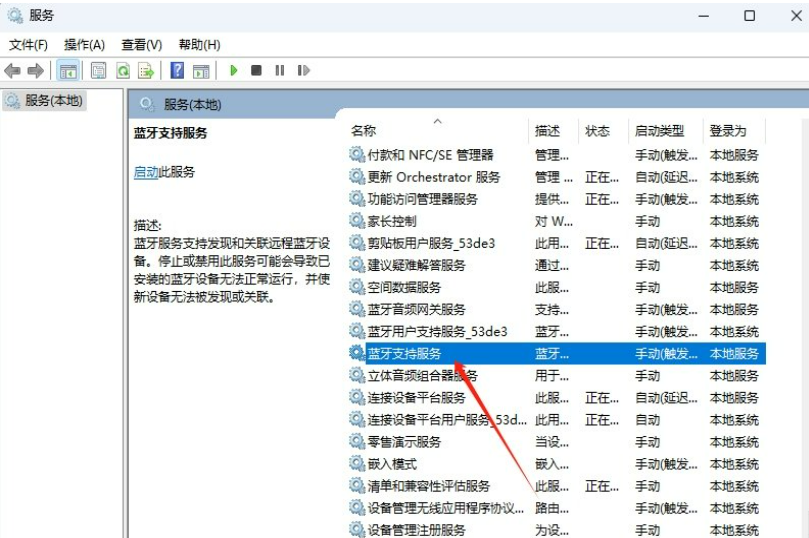The height and width of the screenshot is (538, 809).
Task: Click the gear icon beside 建议疑难解答服务
Action: (x=357, y=264)
